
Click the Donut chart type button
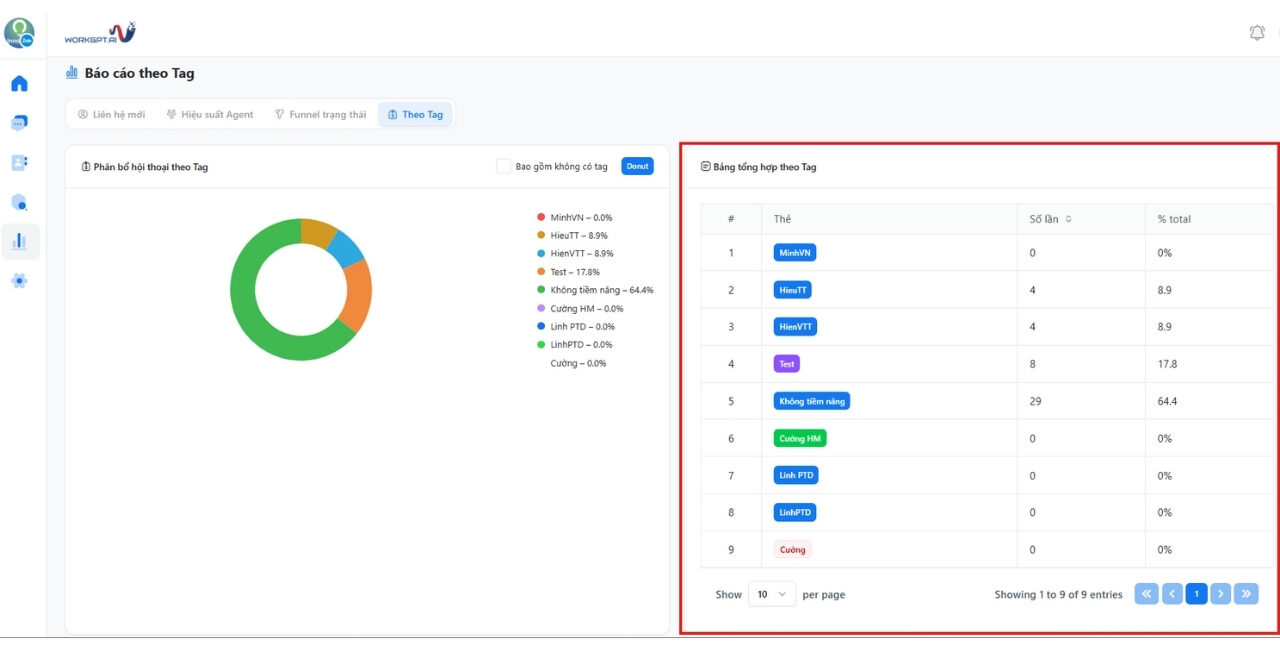(637, 166)
